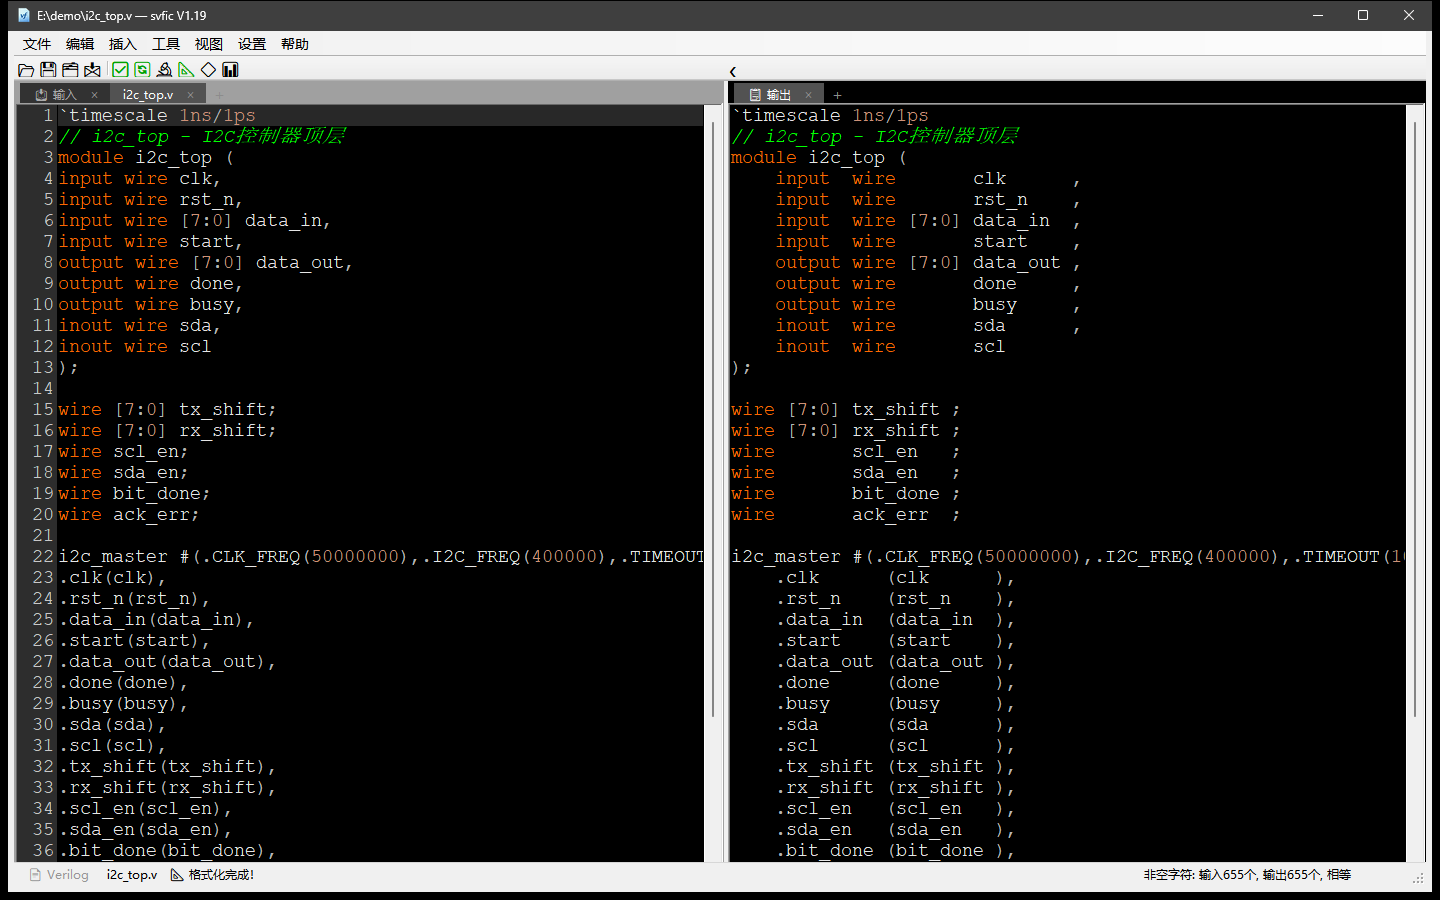Add new tab in output pane
Viewport: 1440px width, 900px height.
838,95
